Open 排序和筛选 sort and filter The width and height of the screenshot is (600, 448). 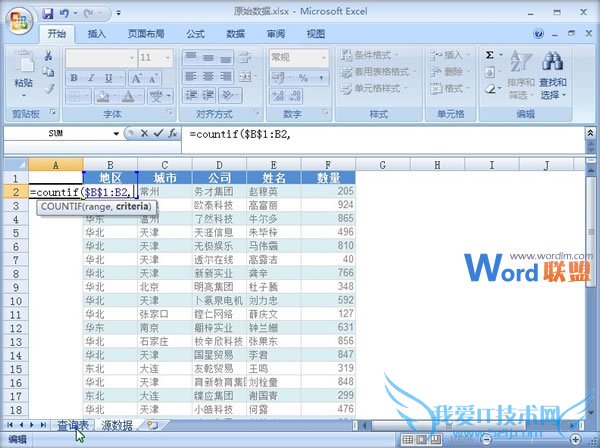(521, 75)
